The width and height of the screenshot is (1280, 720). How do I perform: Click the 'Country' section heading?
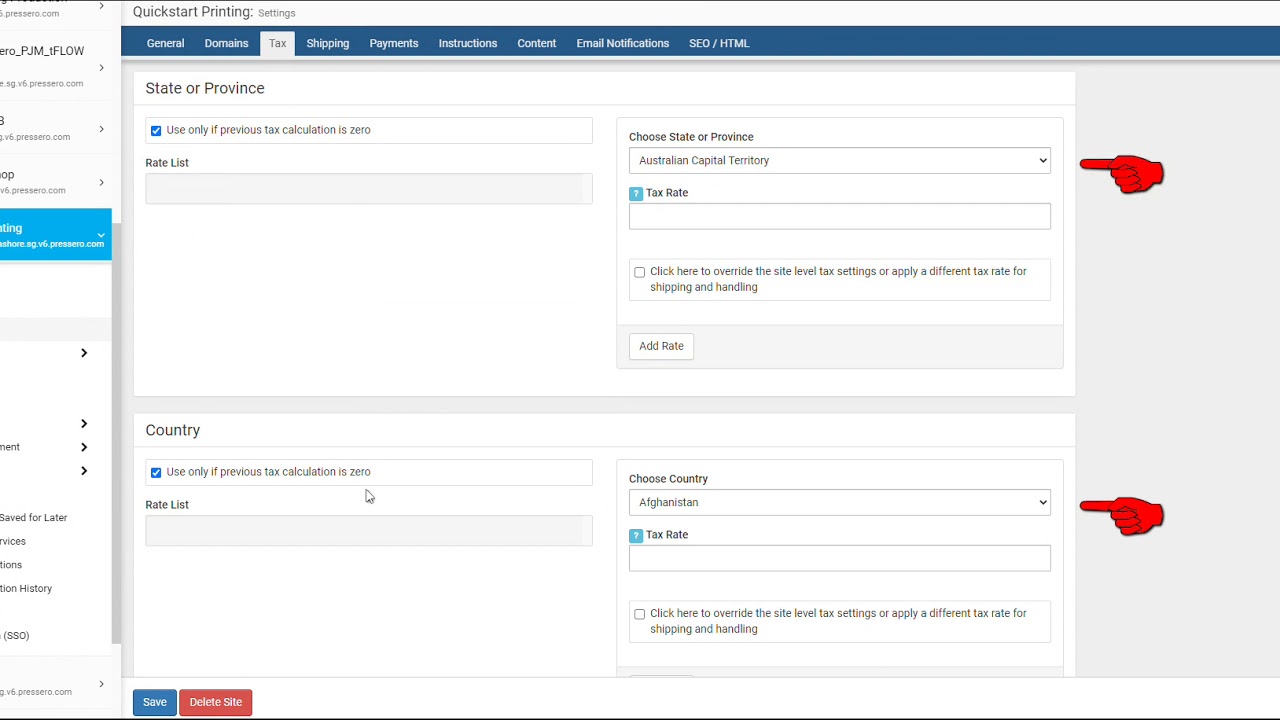(x=173, y=430)
